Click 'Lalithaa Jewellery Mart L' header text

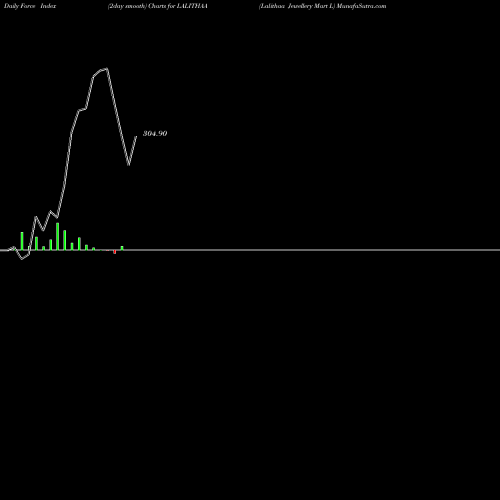(296, 6)
